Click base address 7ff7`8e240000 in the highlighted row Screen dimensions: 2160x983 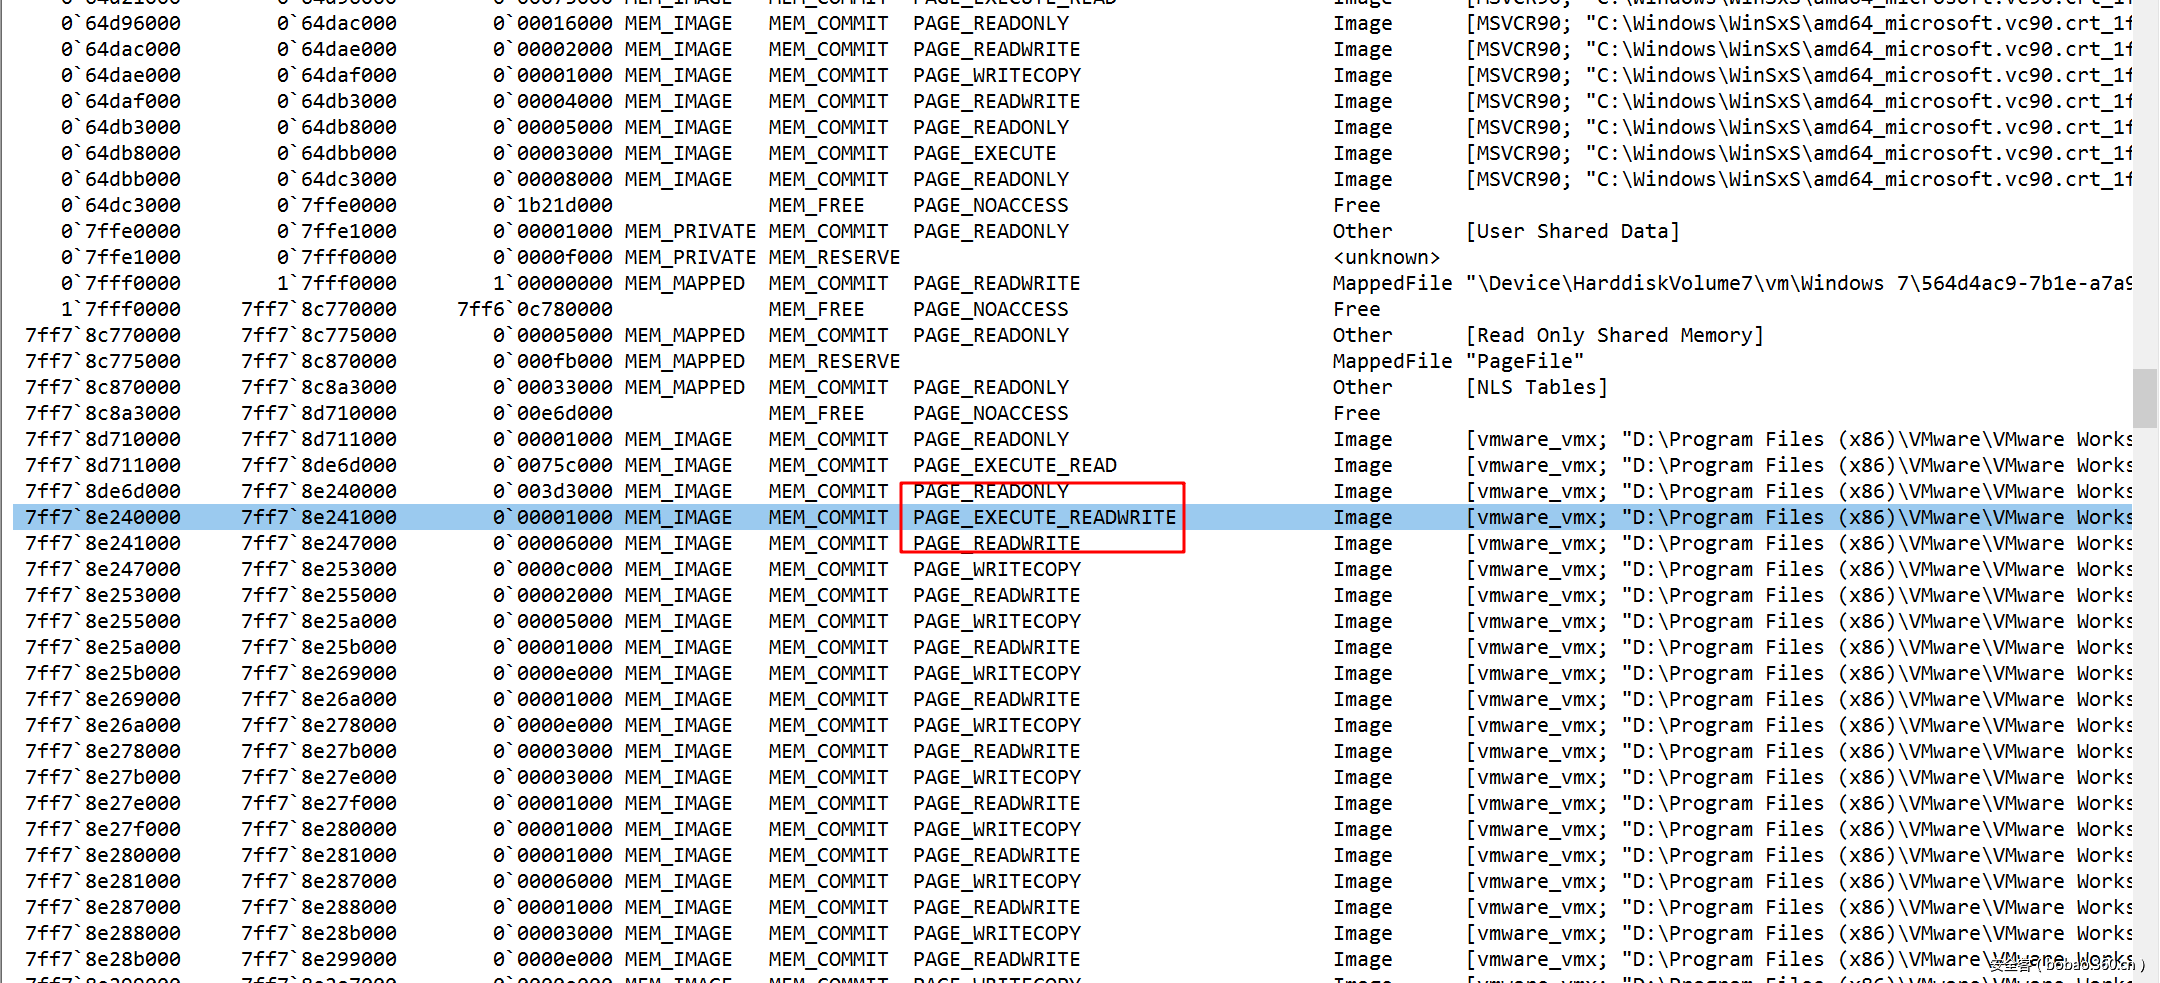[103, 517]
